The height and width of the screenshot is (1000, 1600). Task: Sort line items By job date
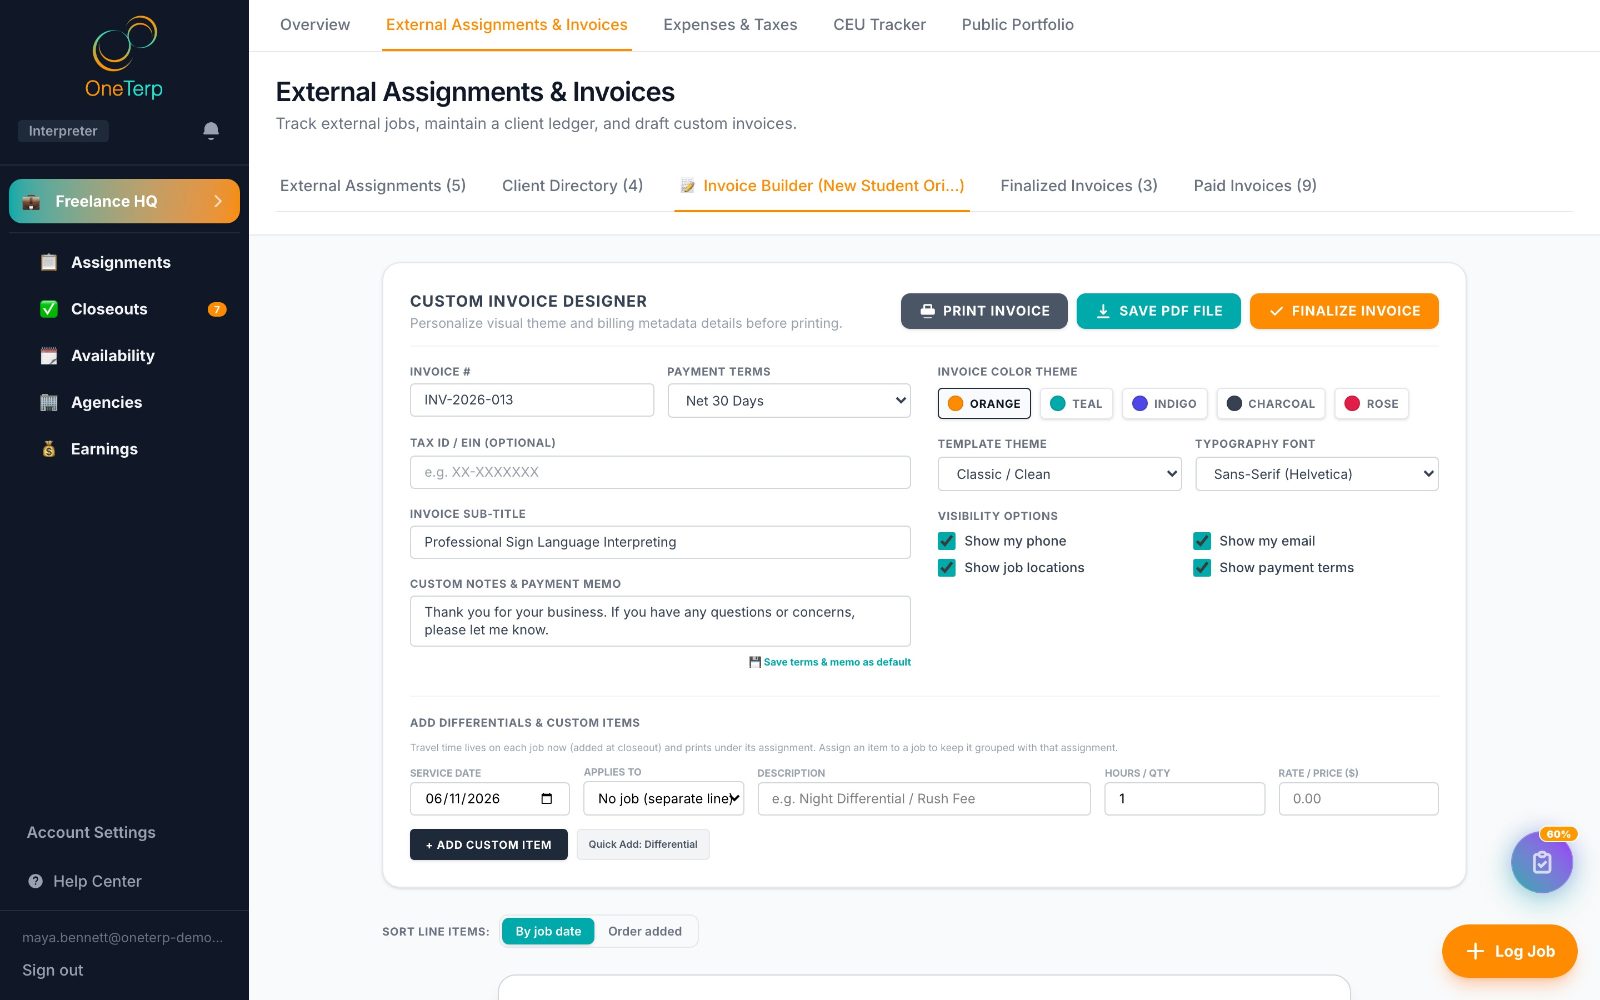548,931
